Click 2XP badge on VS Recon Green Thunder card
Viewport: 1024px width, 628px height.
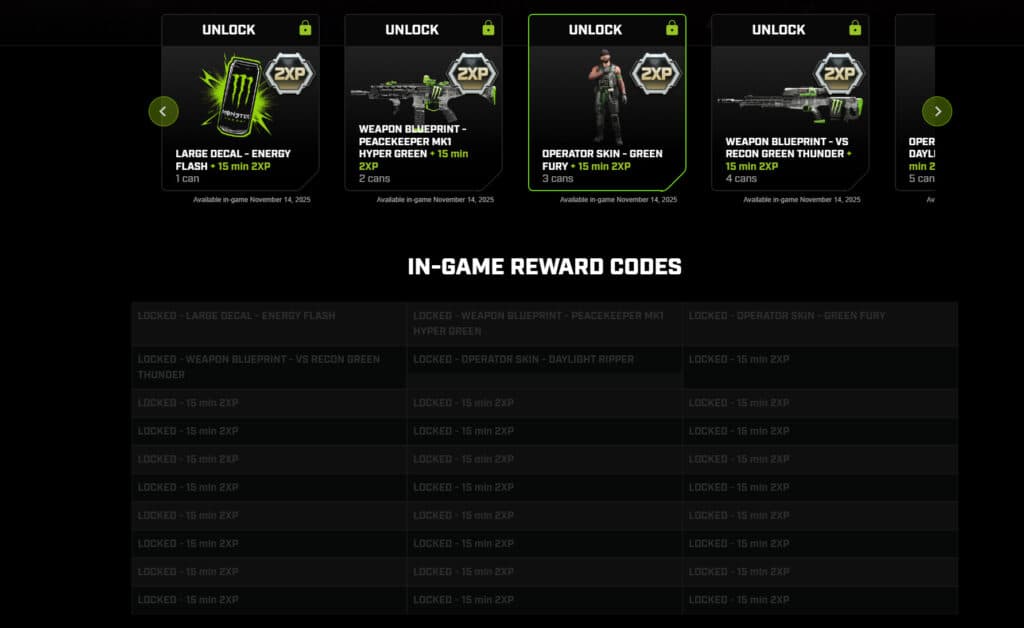[839, 74]
